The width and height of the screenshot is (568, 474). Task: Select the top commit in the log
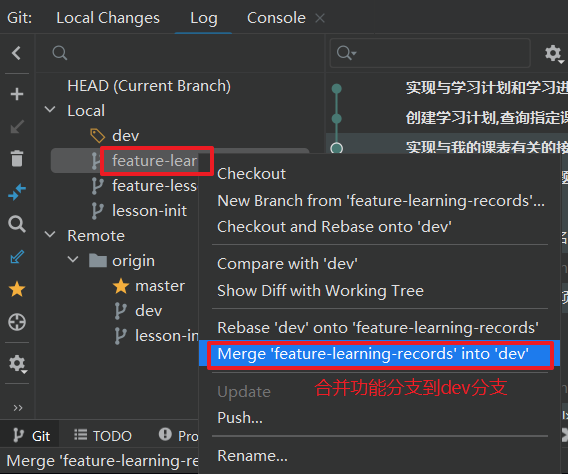pos(486,88)
